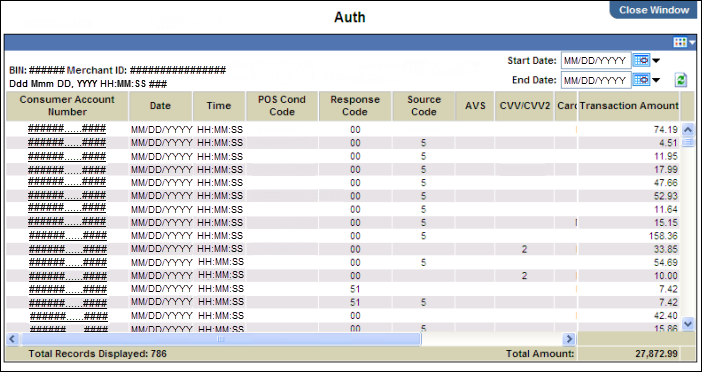Expand the End Date dropdown arrow
The width and height of the screenshot is (702, 372).
(656, 81)
